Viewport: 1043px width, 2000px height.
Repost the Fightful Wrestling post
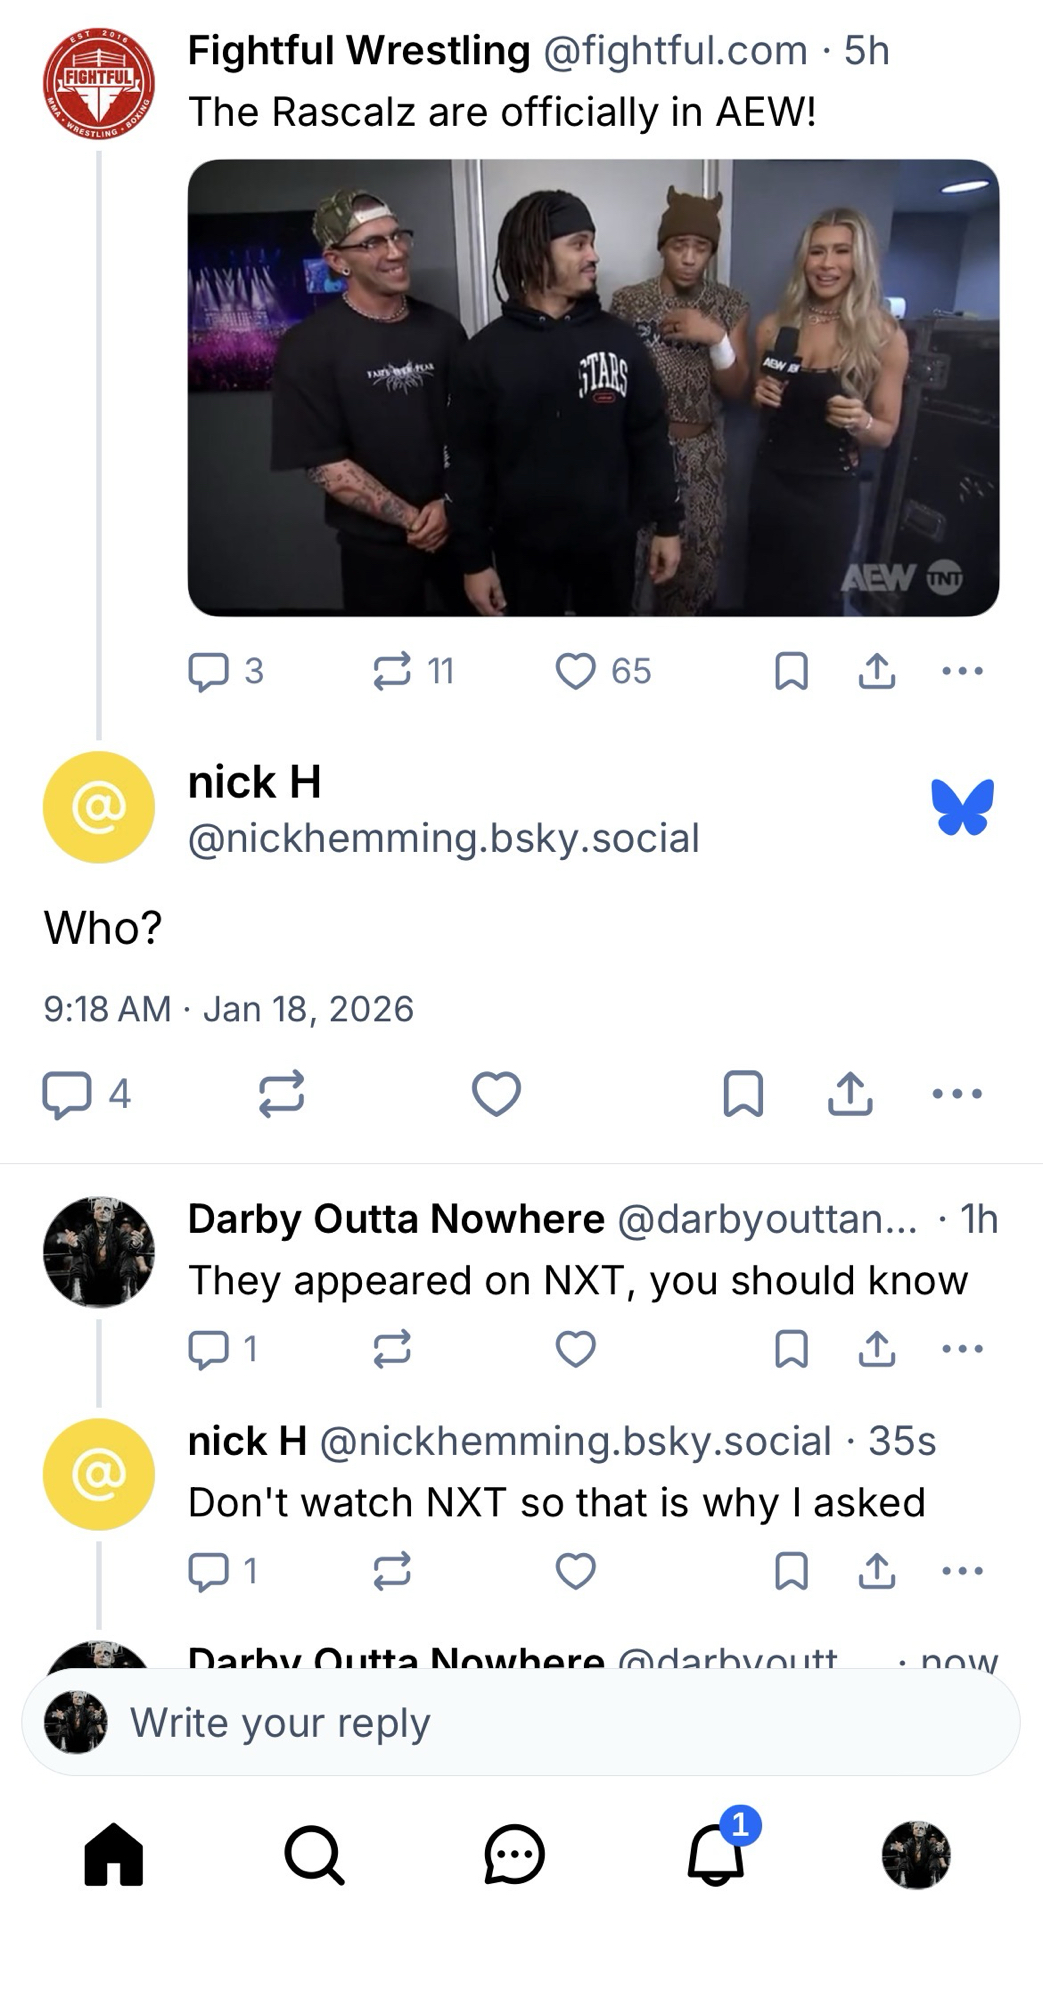coord(392,671)
